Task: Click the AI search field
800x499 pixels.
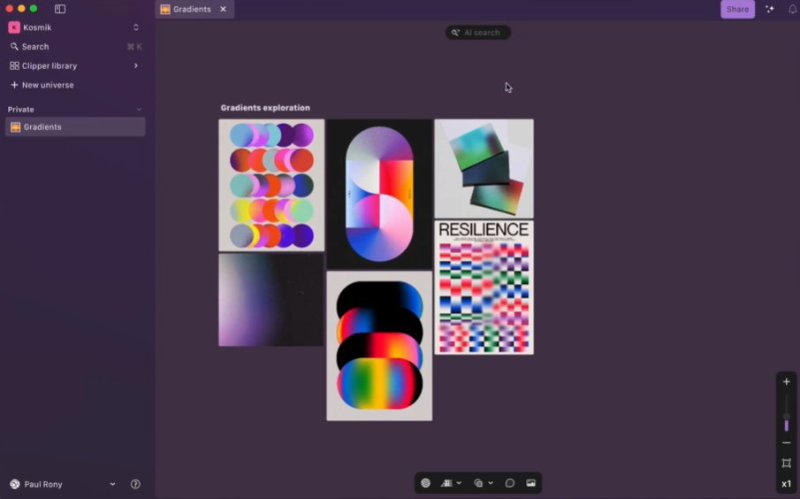Action: pyautogui.click(x=478, y=33)
